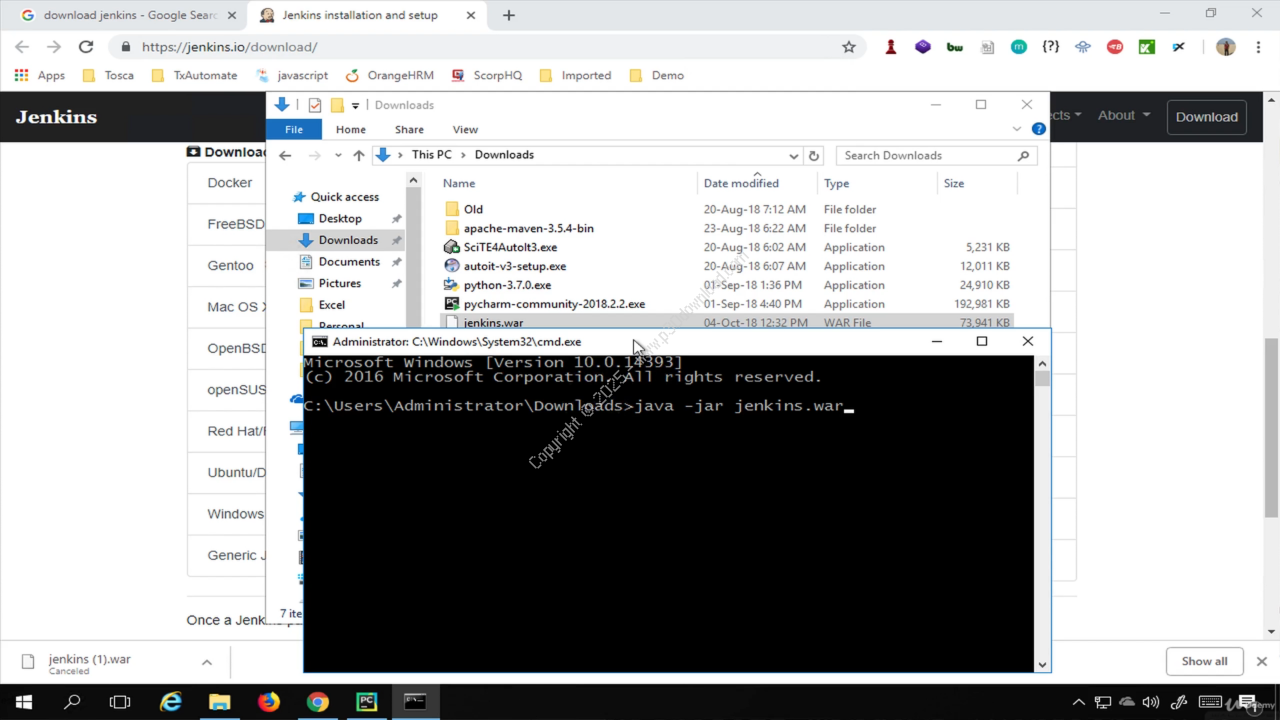
Task: Select Documents in navigation pane
Action: pos(349,262)
